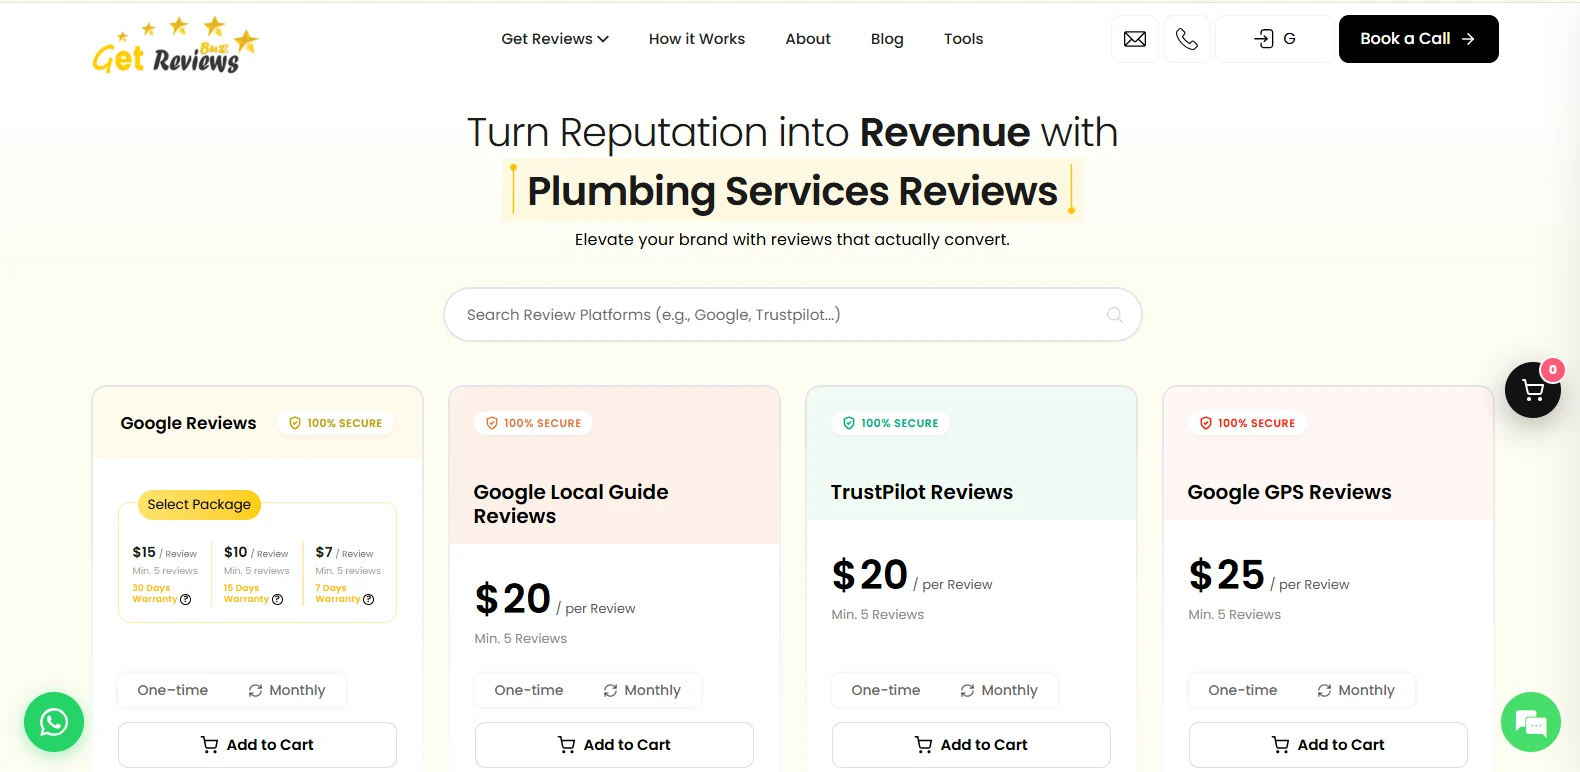Select One-time for Google GPS Reviews
1580x772 pixels.
click(x=1243, y=690)
